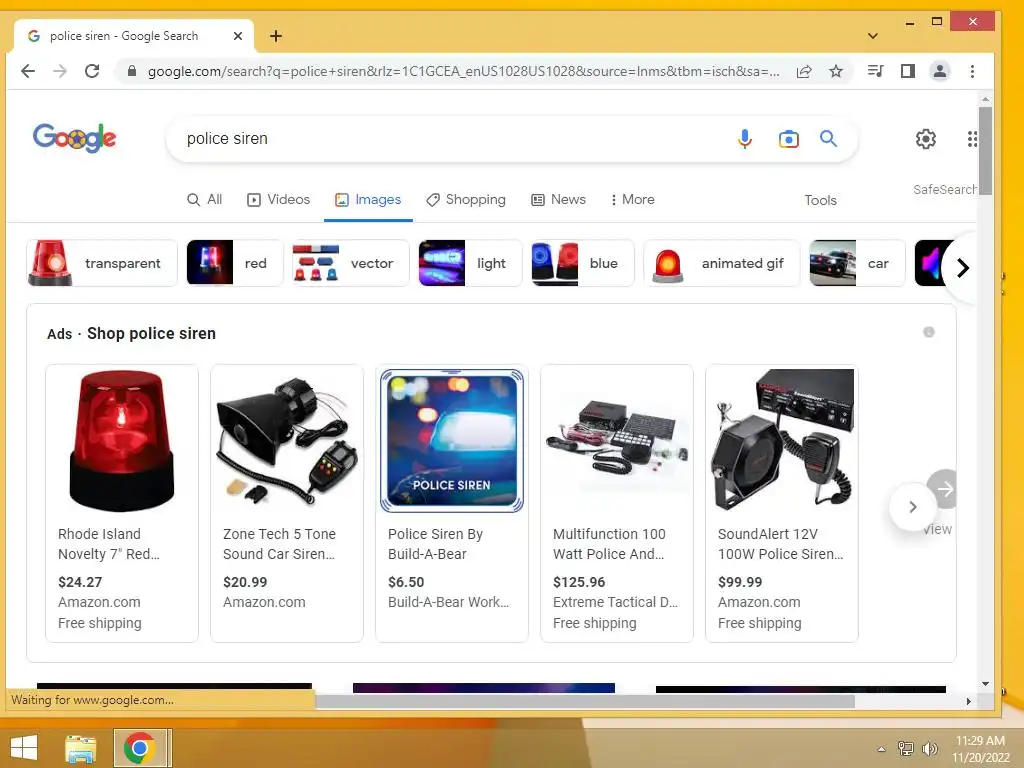Open Google quick settings gear
Image resolution: width=1024 pixels, height=768 pixels.
click(925, 138)
